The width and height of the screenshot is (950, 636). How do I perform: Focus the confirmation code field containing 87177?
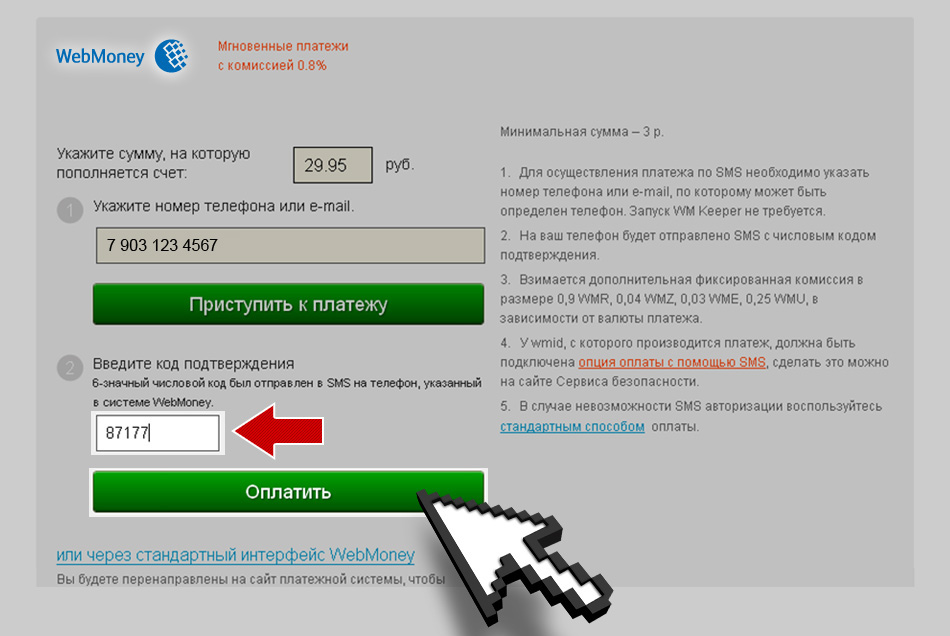(158, 432)
